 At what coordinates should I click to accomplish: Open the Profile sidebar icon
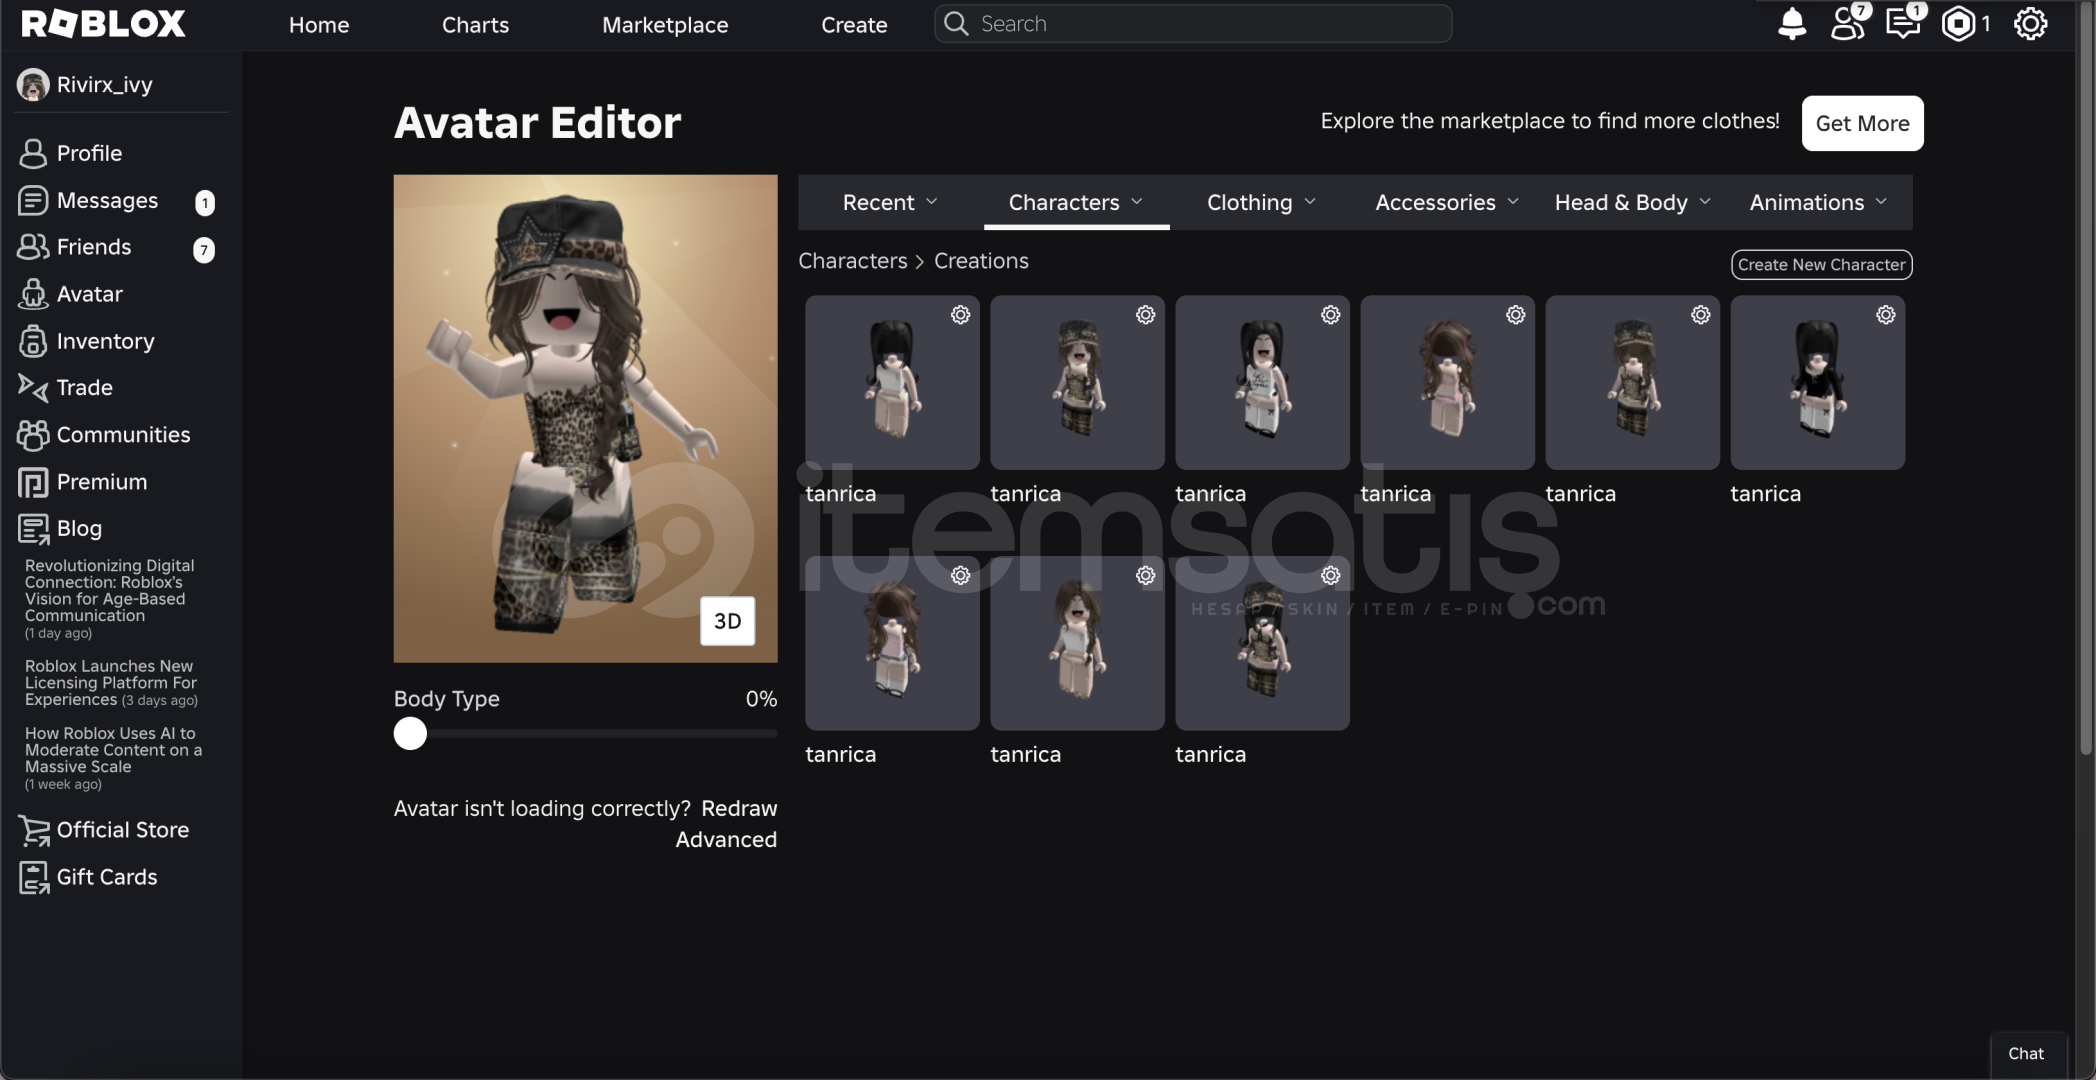tap(33, 153)
